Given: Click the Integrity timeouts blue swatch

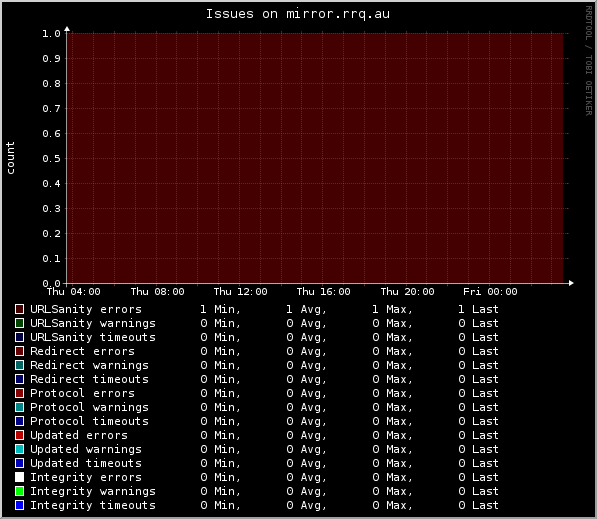Looking at the screenshot, I should 19,505.
